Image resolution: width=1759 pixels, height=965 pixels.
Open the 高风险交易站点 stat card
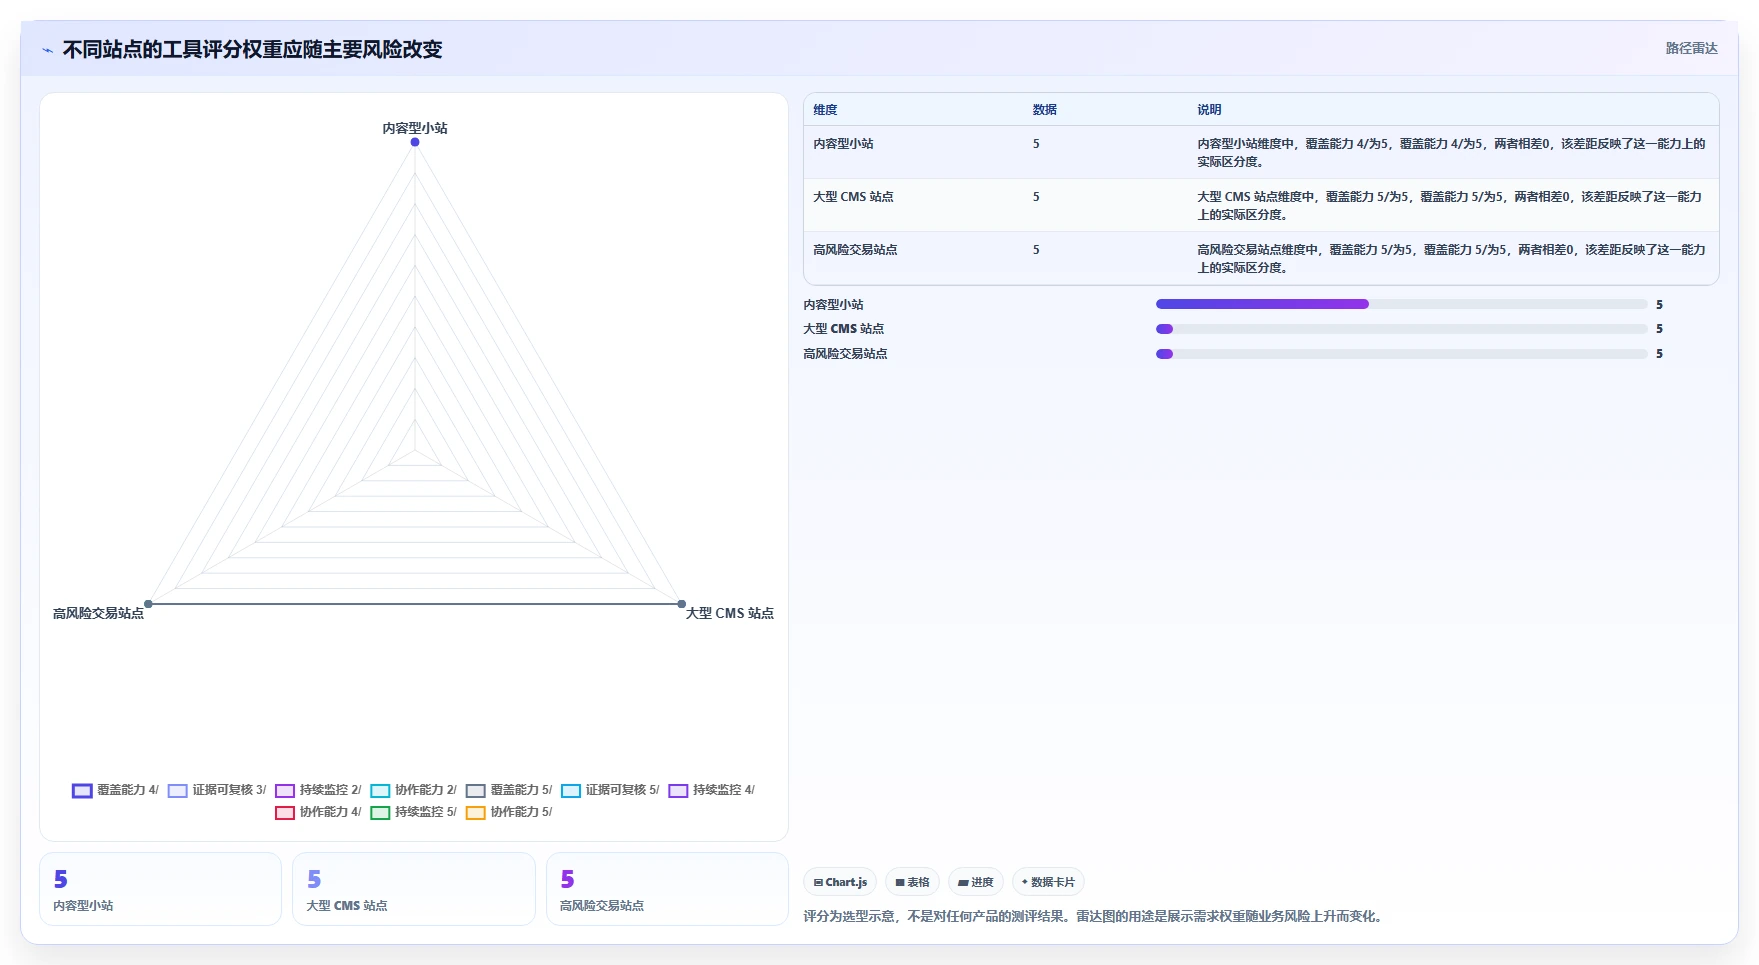pyautogui.click(x=667, y=889)
